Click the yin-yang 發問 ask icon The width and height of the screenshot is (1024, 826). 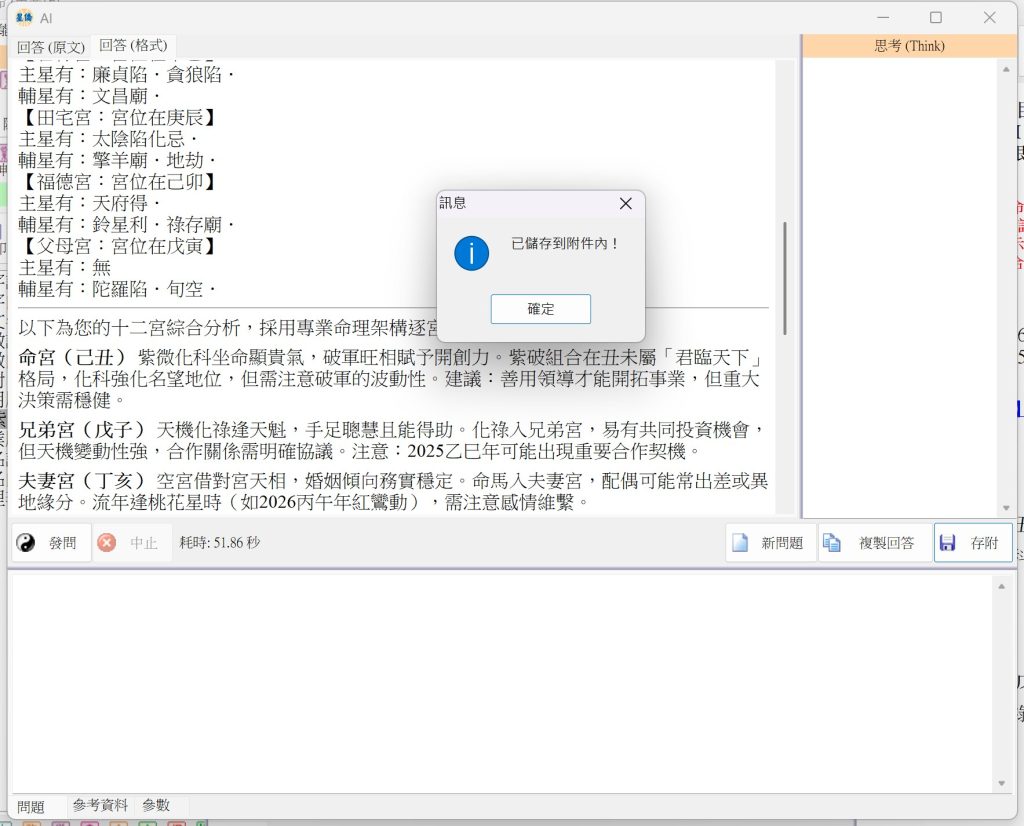tap(27, 543)
